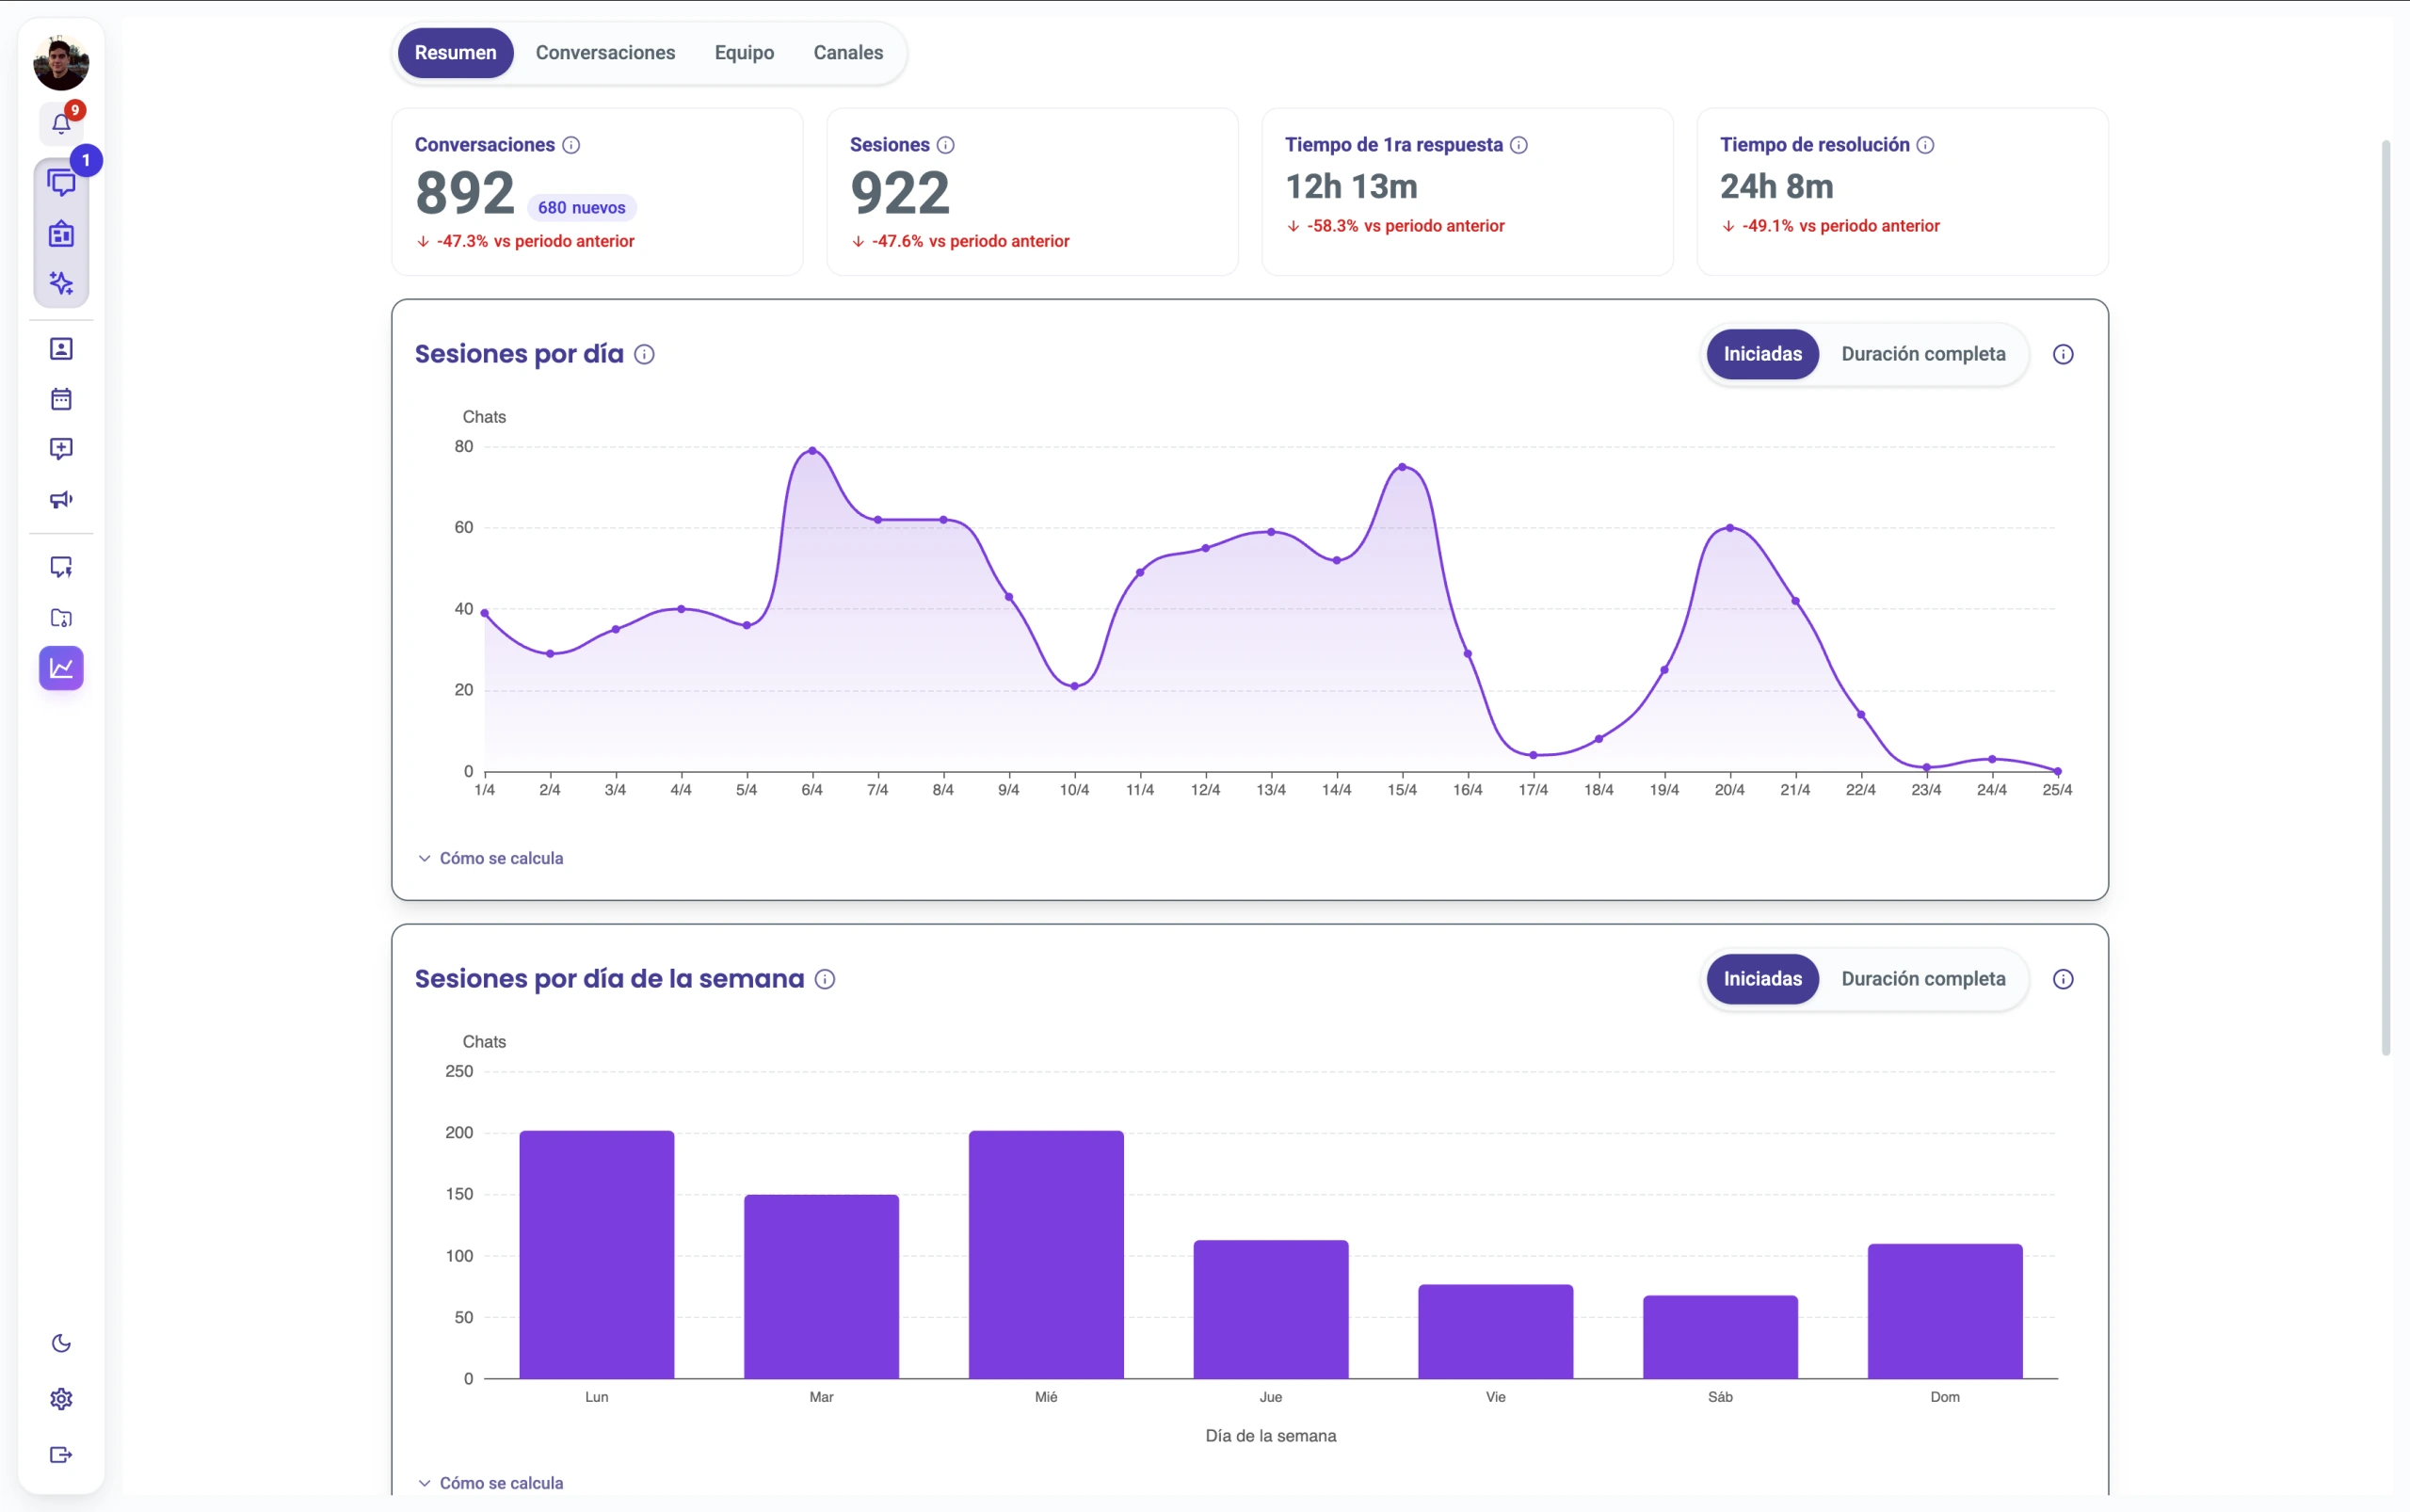
Task: Select Duración completa in Sesiones por día chart
Action: 1923,354
